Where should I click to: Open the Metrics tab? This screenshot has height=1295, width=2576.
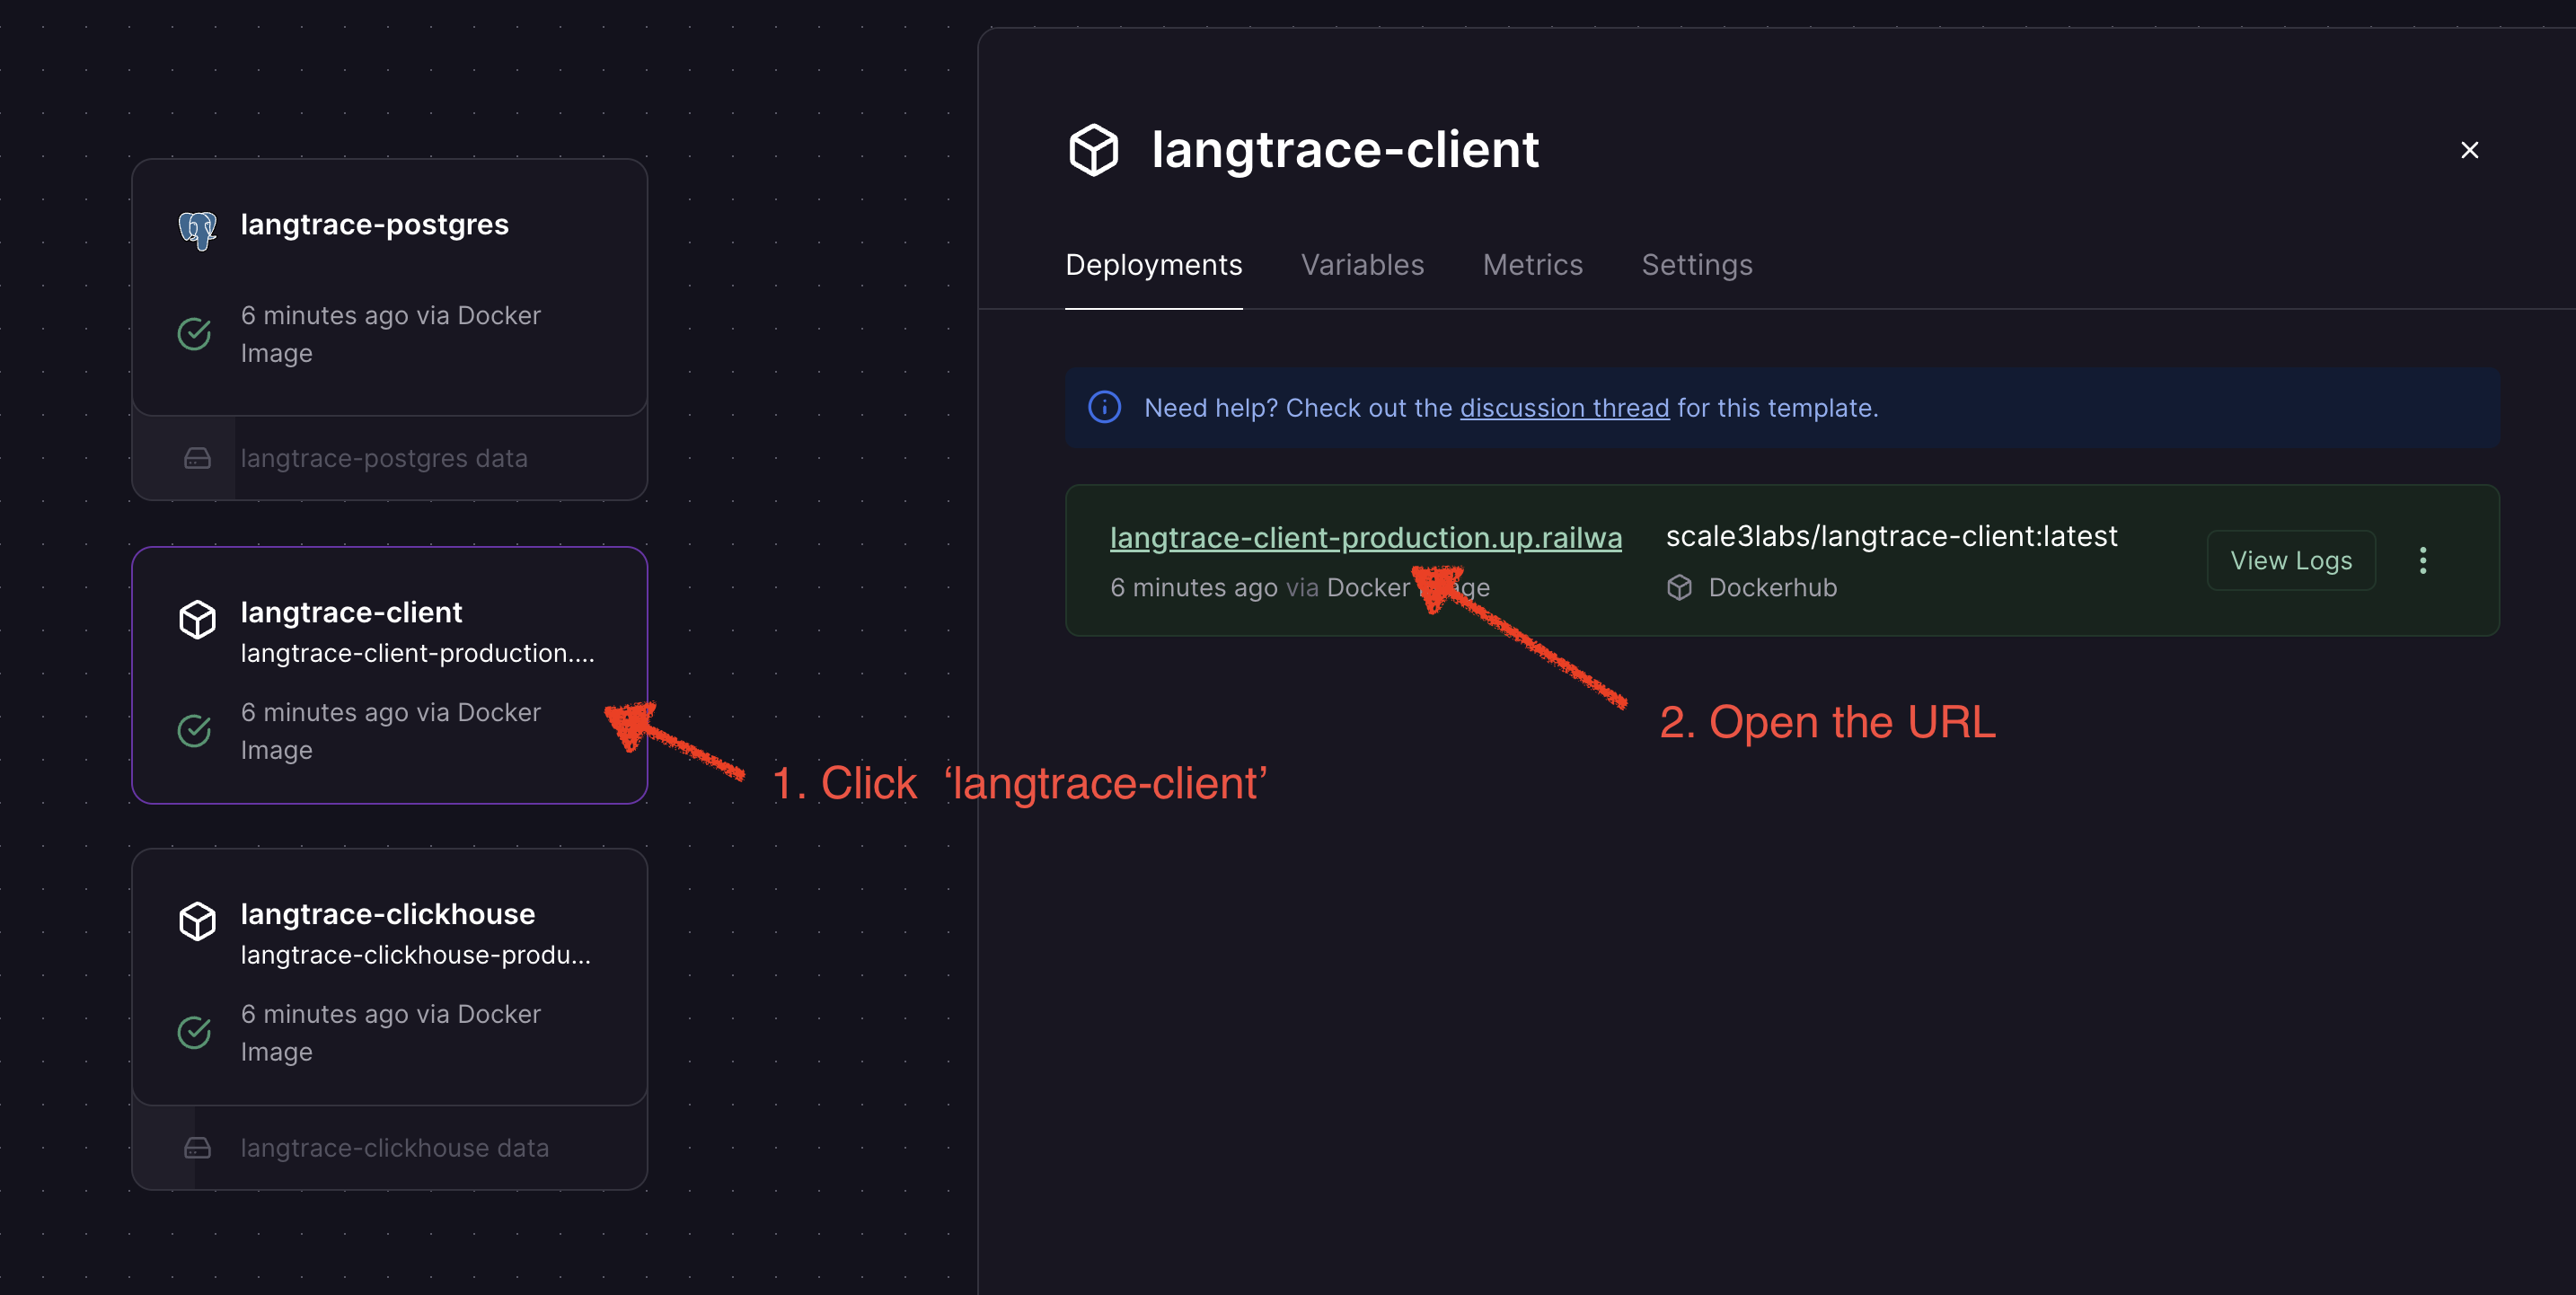pos(1532,265)
